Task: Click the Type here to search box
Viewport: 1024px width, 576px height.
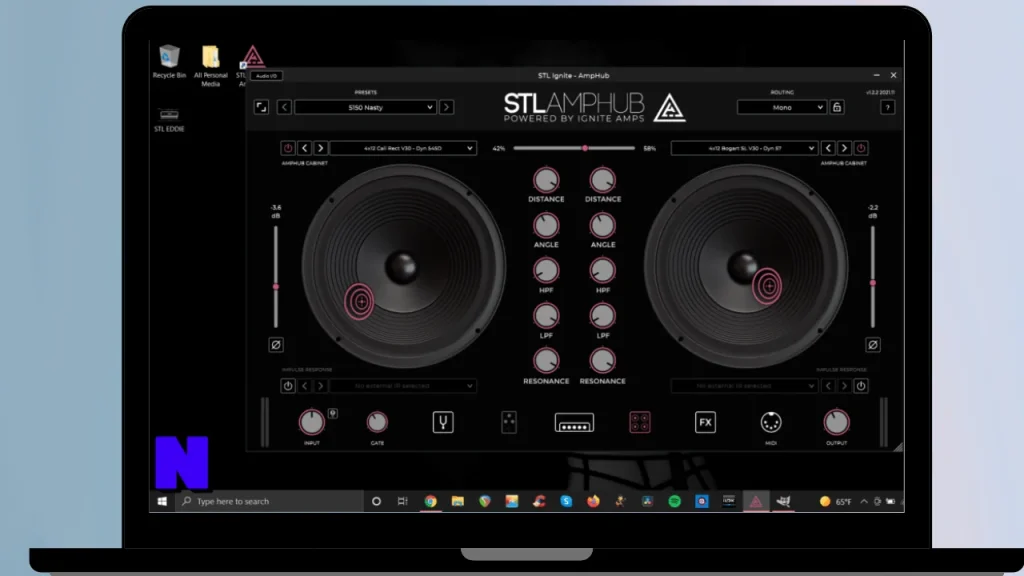Action: [269, 501]
